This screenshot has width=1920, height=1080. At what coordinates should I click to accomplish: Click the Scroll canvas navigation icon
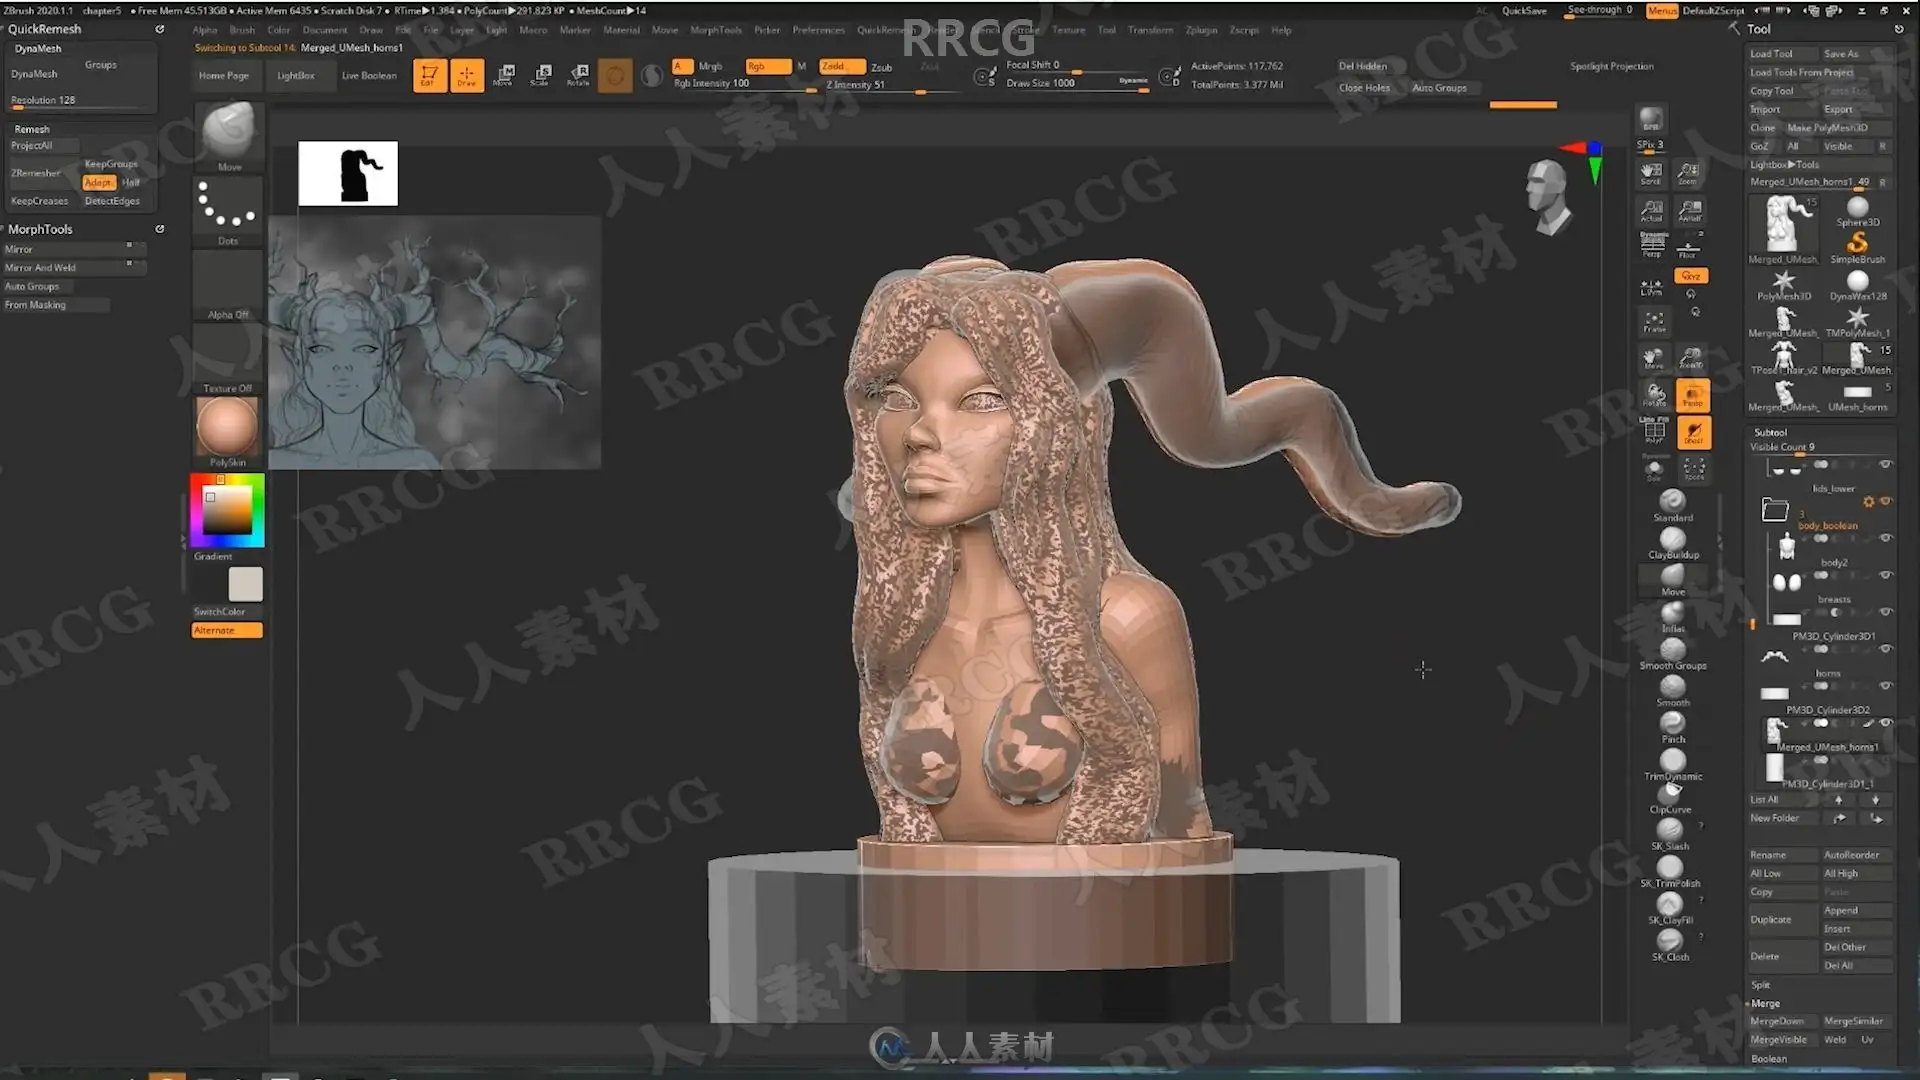1651,174
